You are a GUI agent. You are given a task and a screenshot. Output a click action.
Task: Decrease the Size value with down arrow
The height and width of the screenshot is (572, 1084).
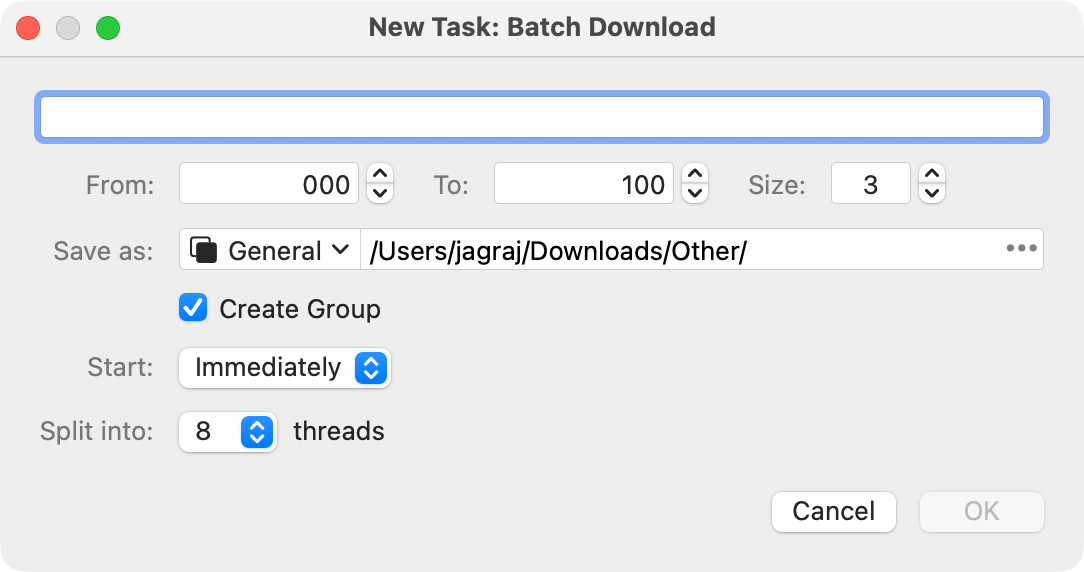(x=932, y=192)
